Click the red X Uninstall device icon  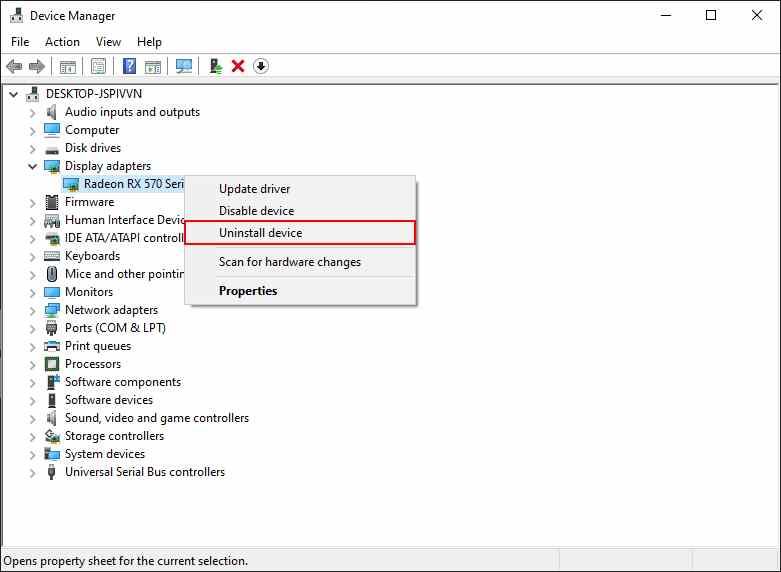point(238,66)
